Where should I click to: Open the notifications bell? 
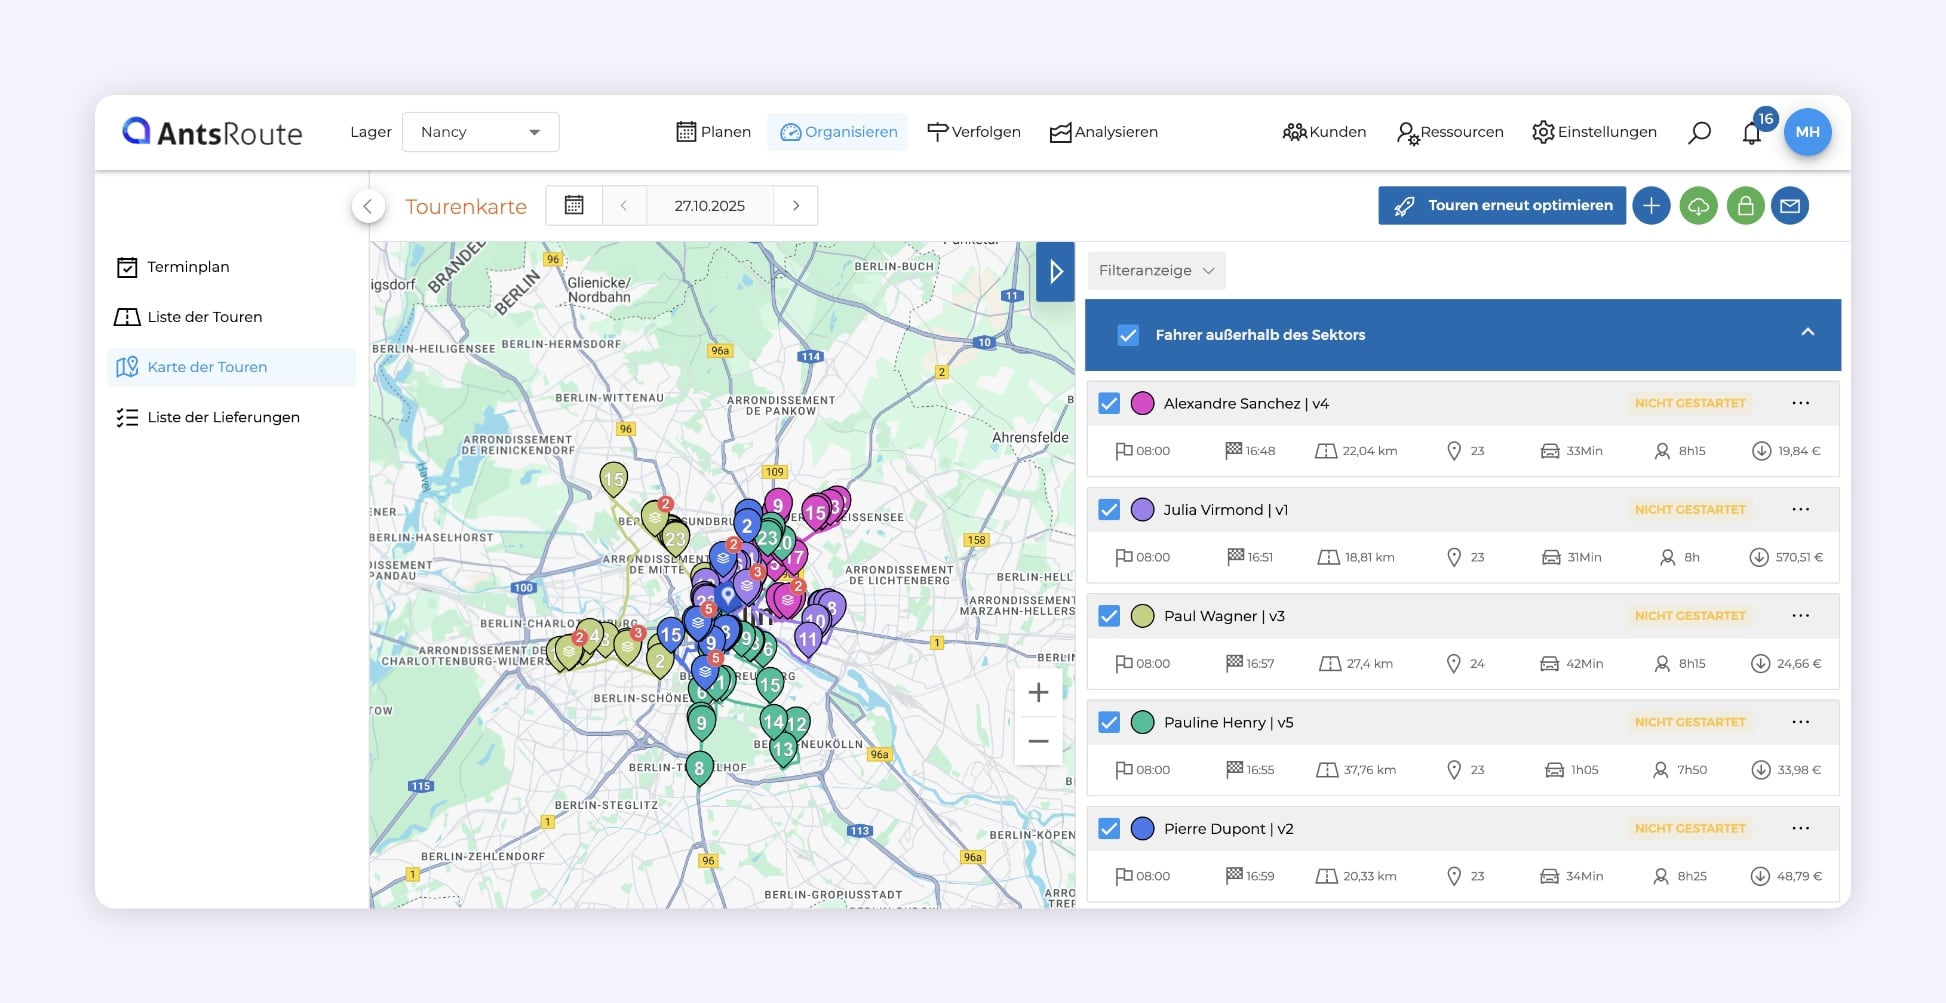(x=1751, y=133)
